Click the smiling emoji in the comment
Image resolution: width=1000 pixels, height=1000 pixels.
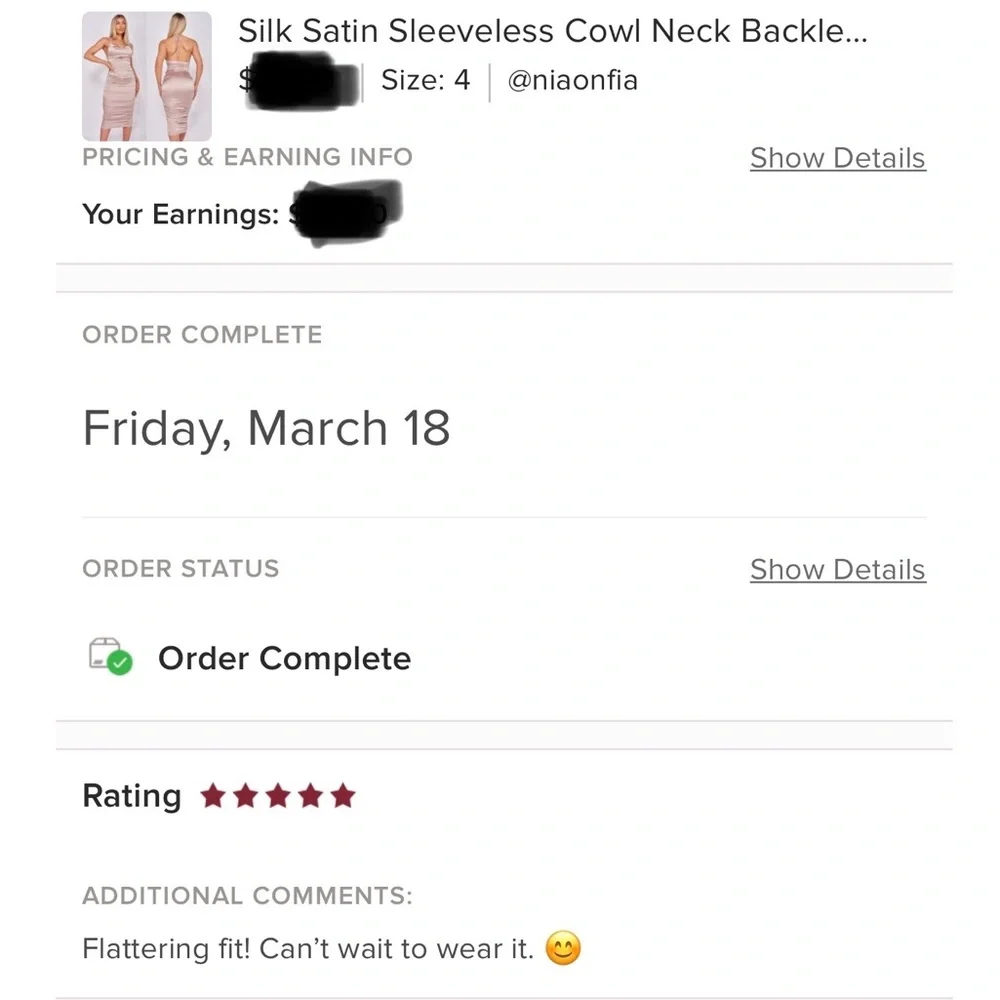pos(564,948)
